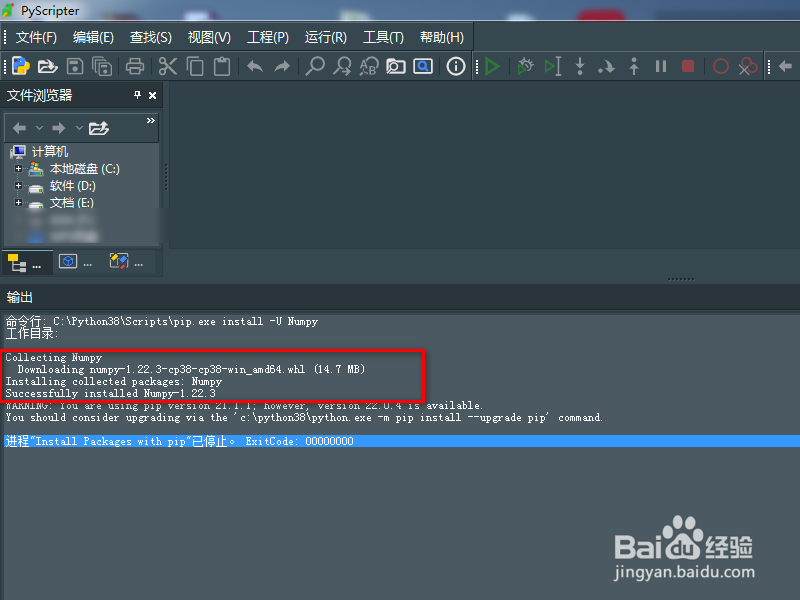Open the 编辑(E) menu
Screen dimensions: 800x600
tap(93, 37)
